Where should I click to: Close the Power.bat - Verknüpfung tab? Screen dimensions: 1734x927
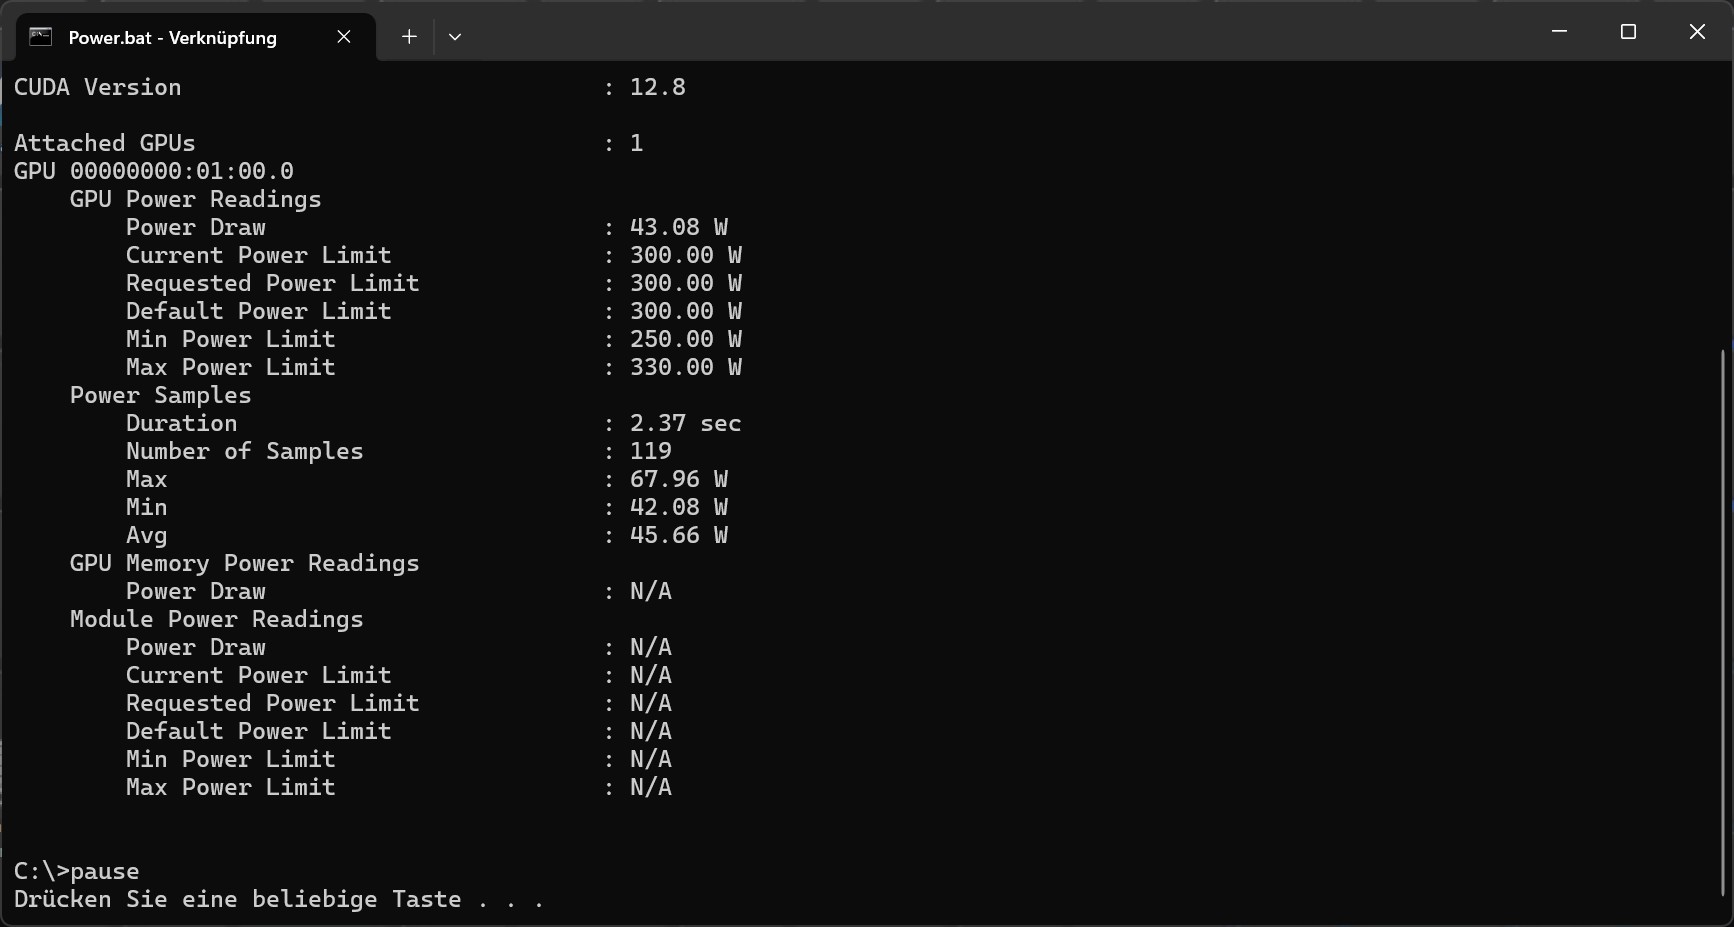pyautogui.click(x=344, y=37)
